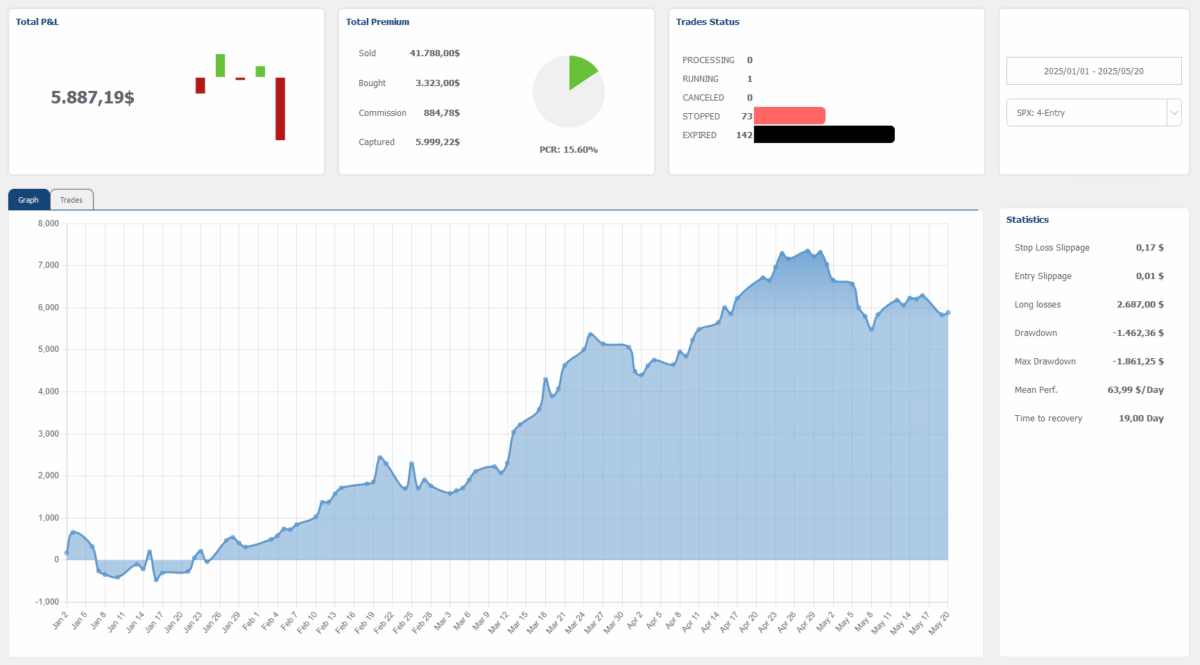Select the black EXPIRED status bar
Viewport: 1200px width, 665px height.
click(823, 134)
